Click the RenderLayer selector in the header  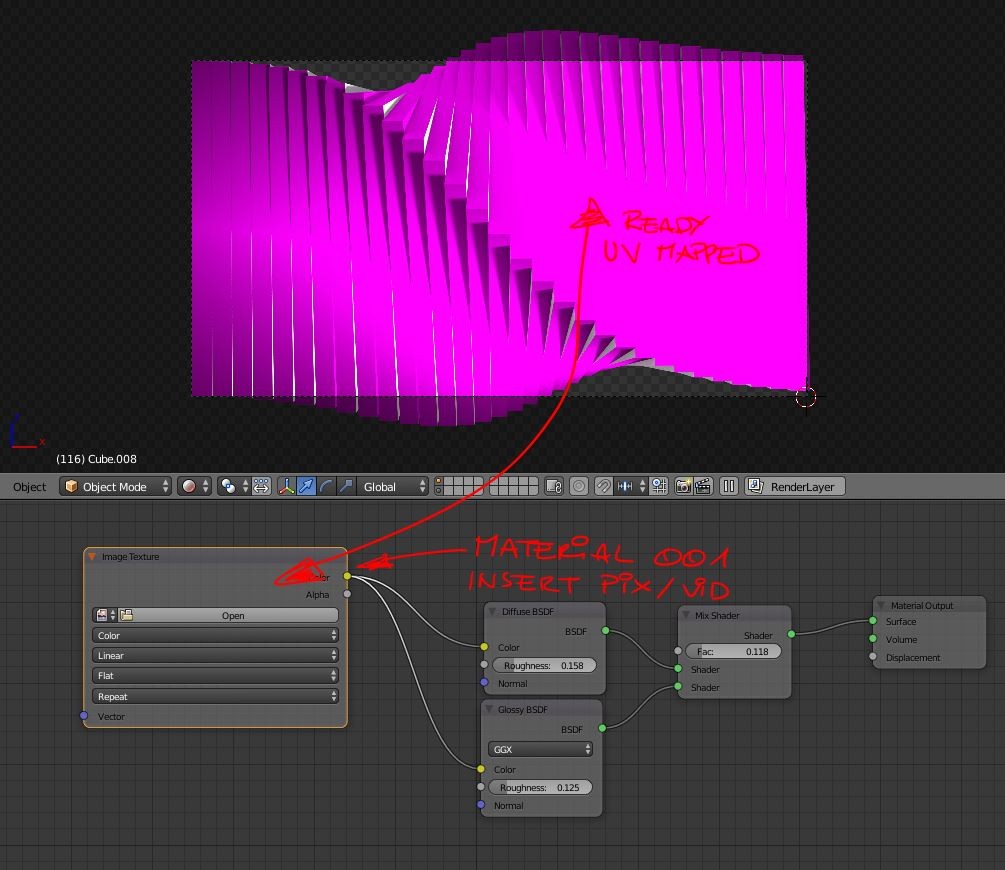point(795,486)
